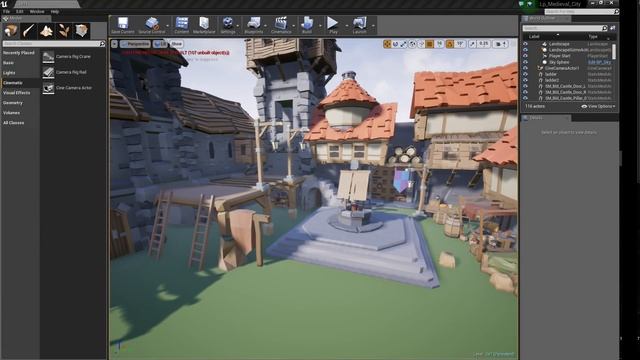Sort the outliner by the Label column
The height and width of the screenshot is (360, 640).
point(534,36)
